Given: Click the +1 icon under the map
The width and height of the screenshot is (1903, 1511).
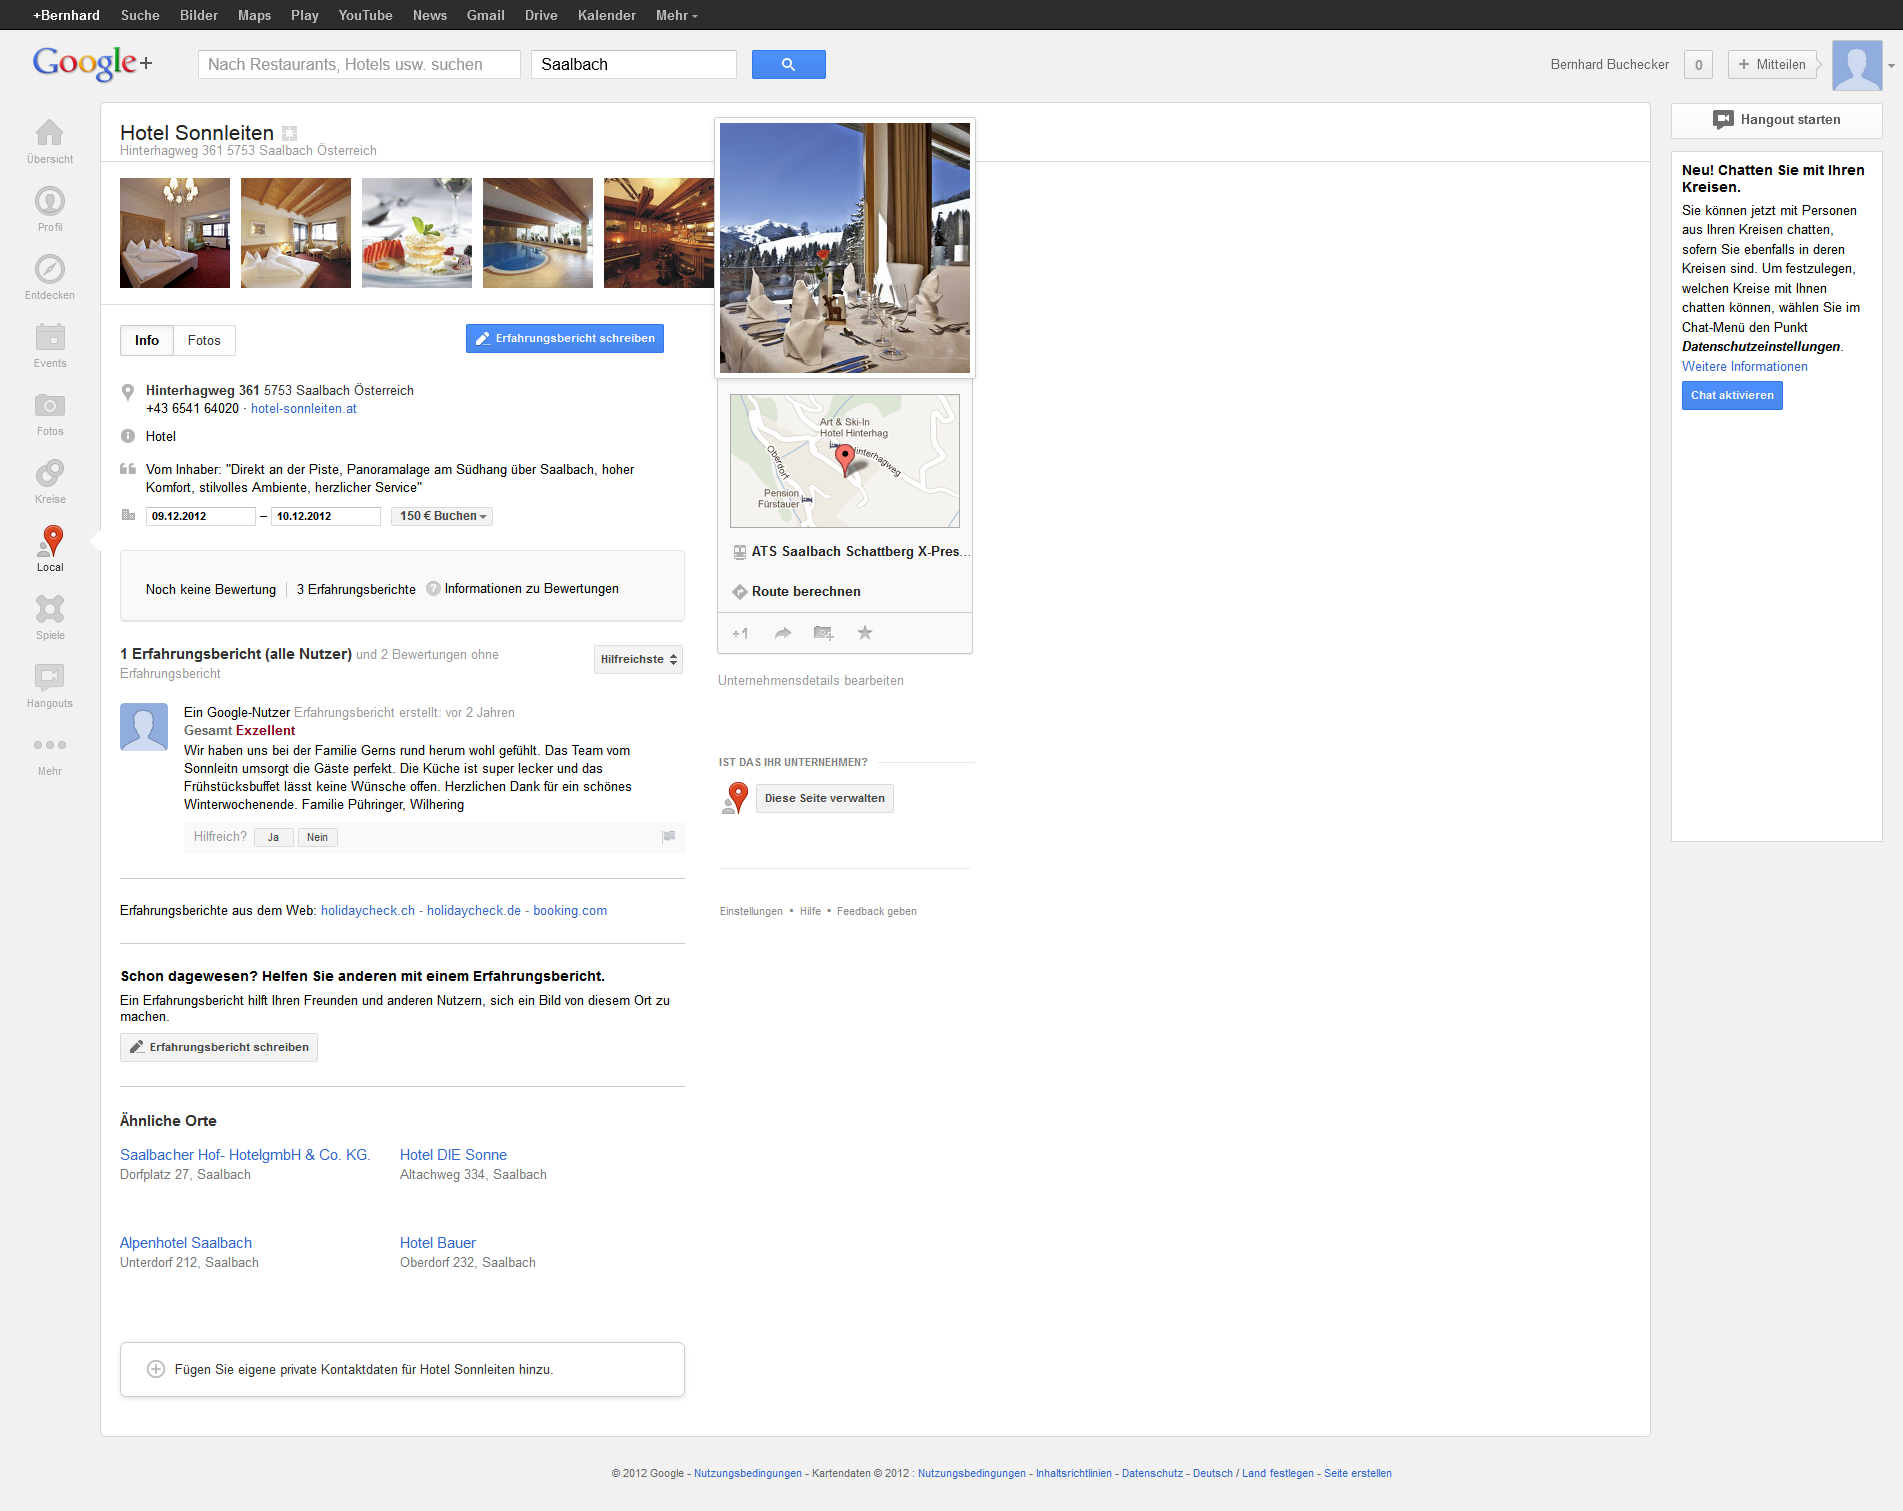Looking at the screenshot, I should click(x=740, y=633).
